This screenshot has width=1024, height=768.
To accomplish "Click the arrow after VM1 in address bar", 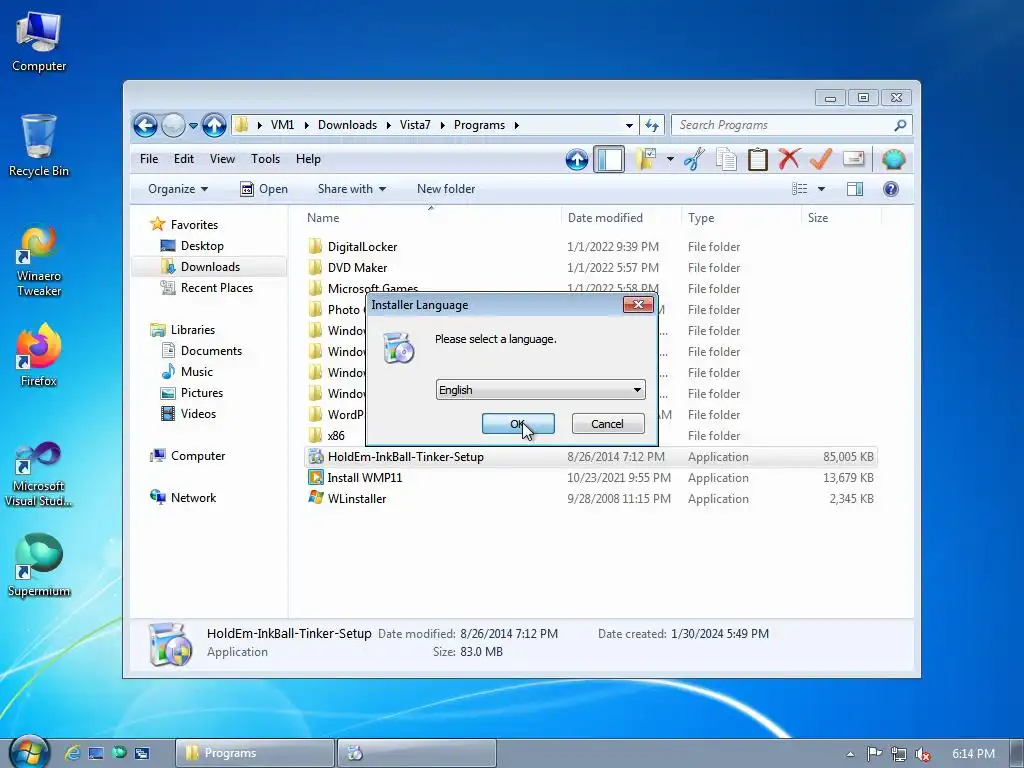I will coord(306,125).
